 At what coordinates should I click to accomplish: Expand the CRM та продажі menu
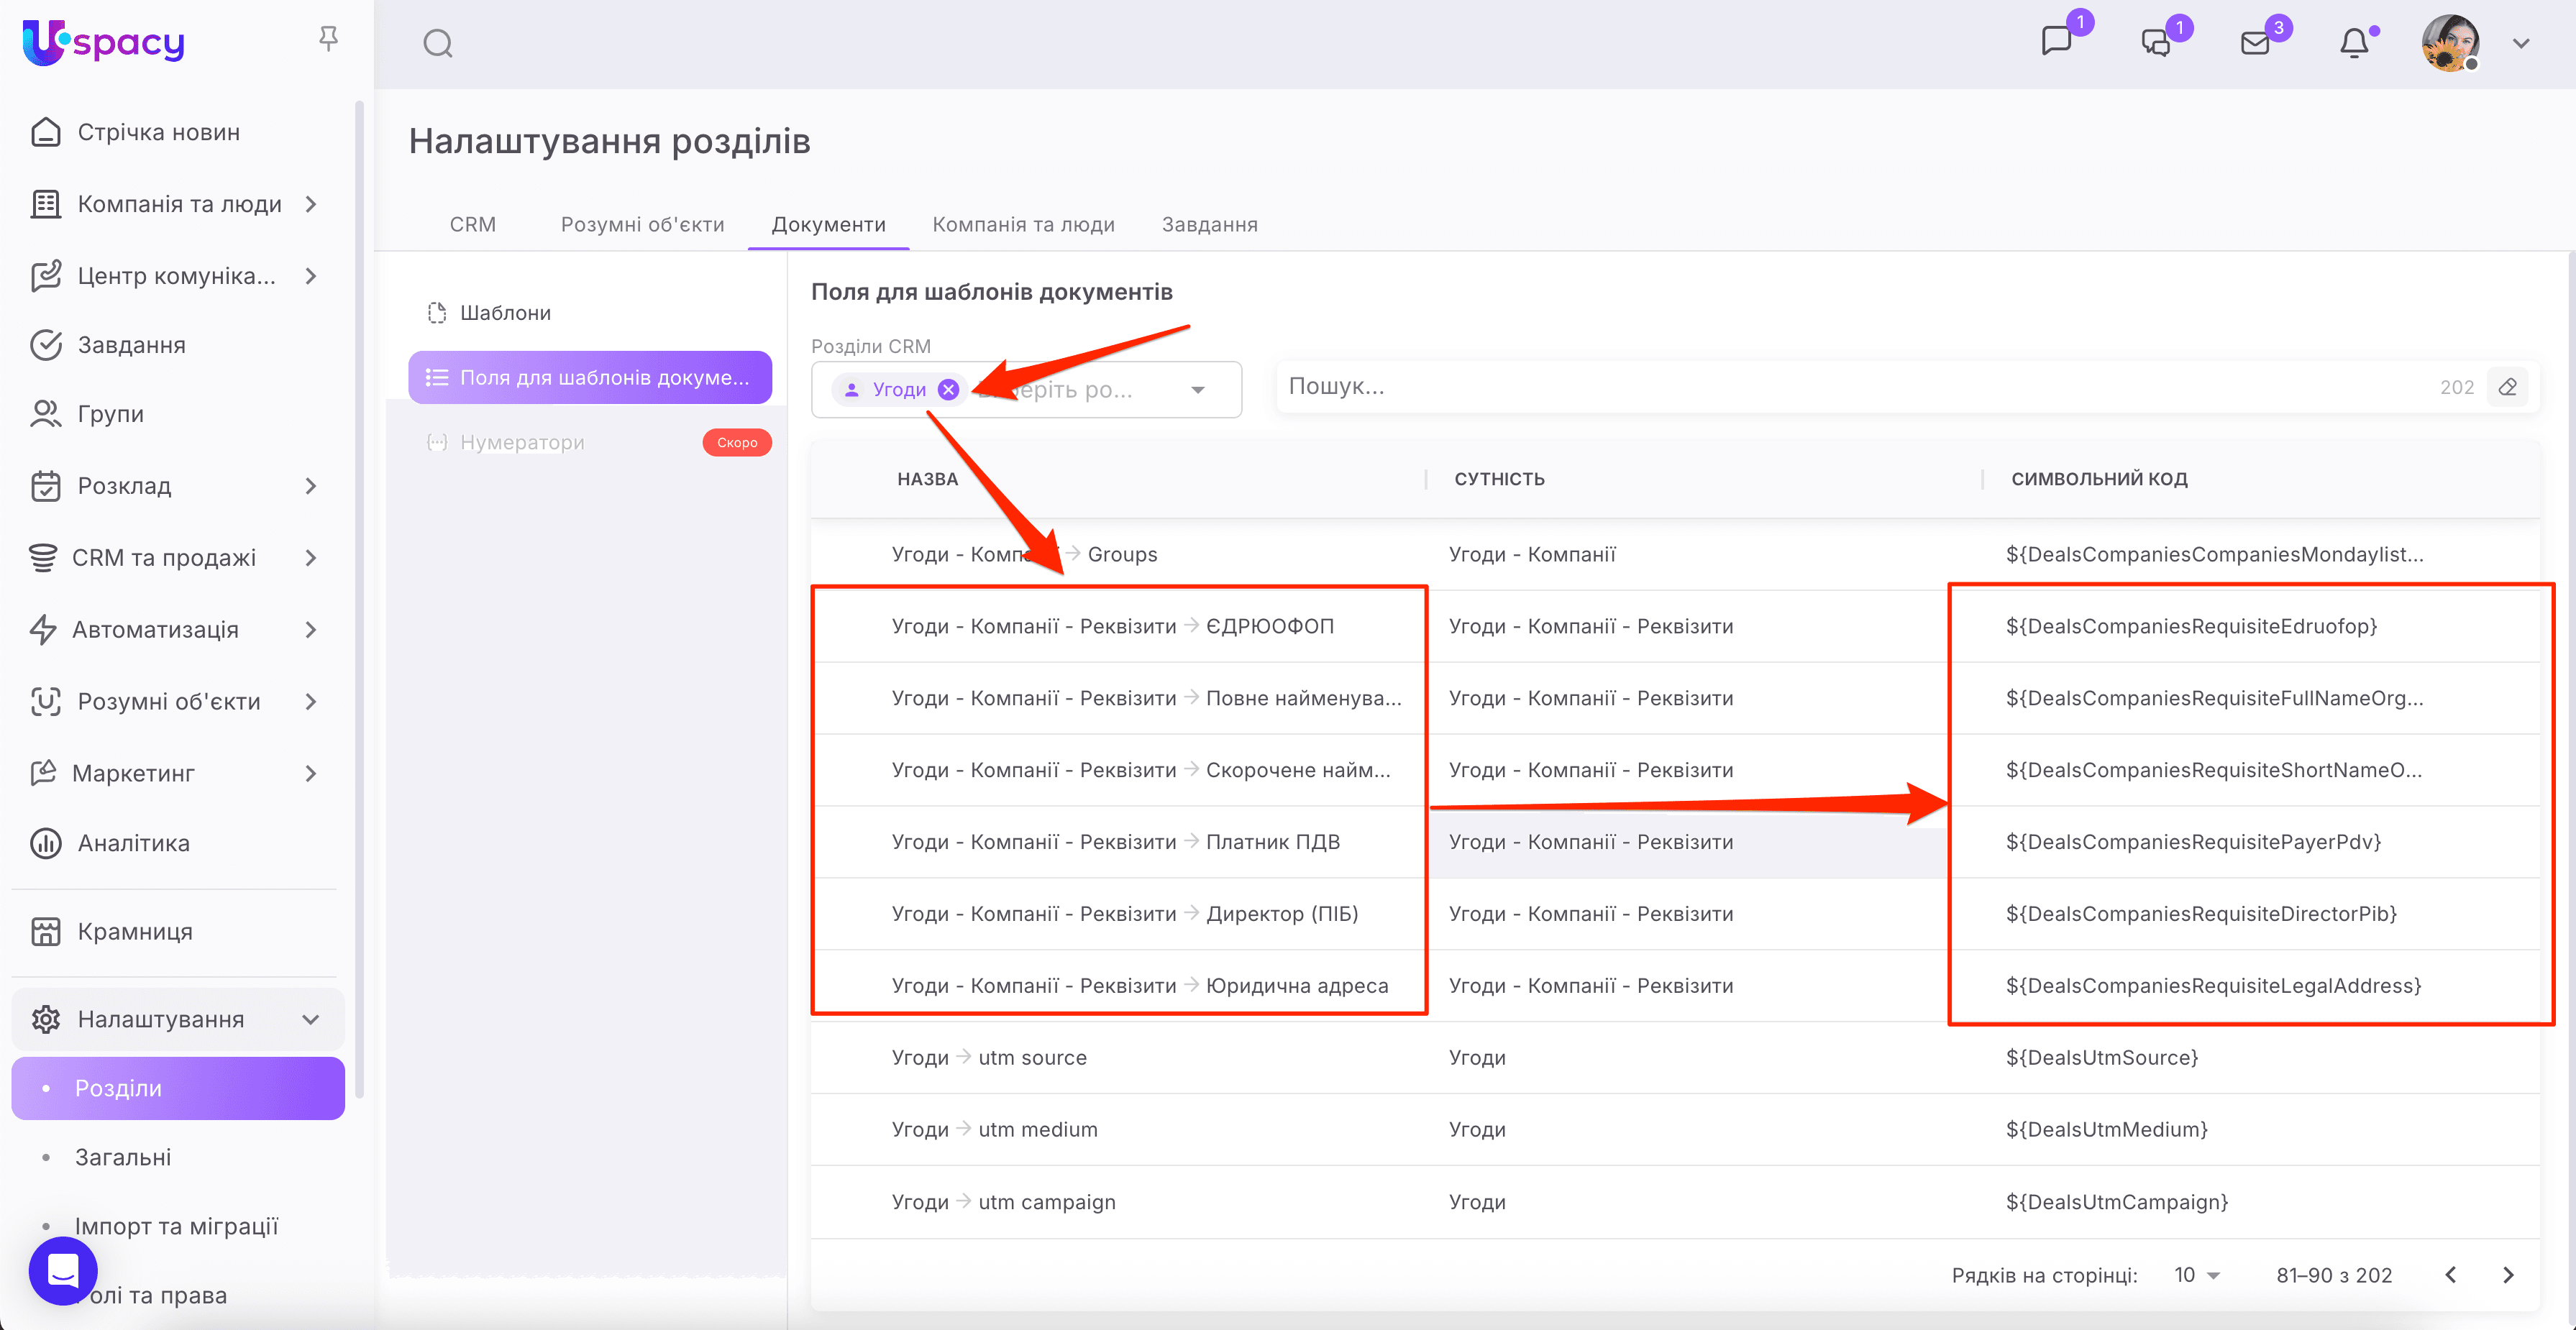(311, 558)
